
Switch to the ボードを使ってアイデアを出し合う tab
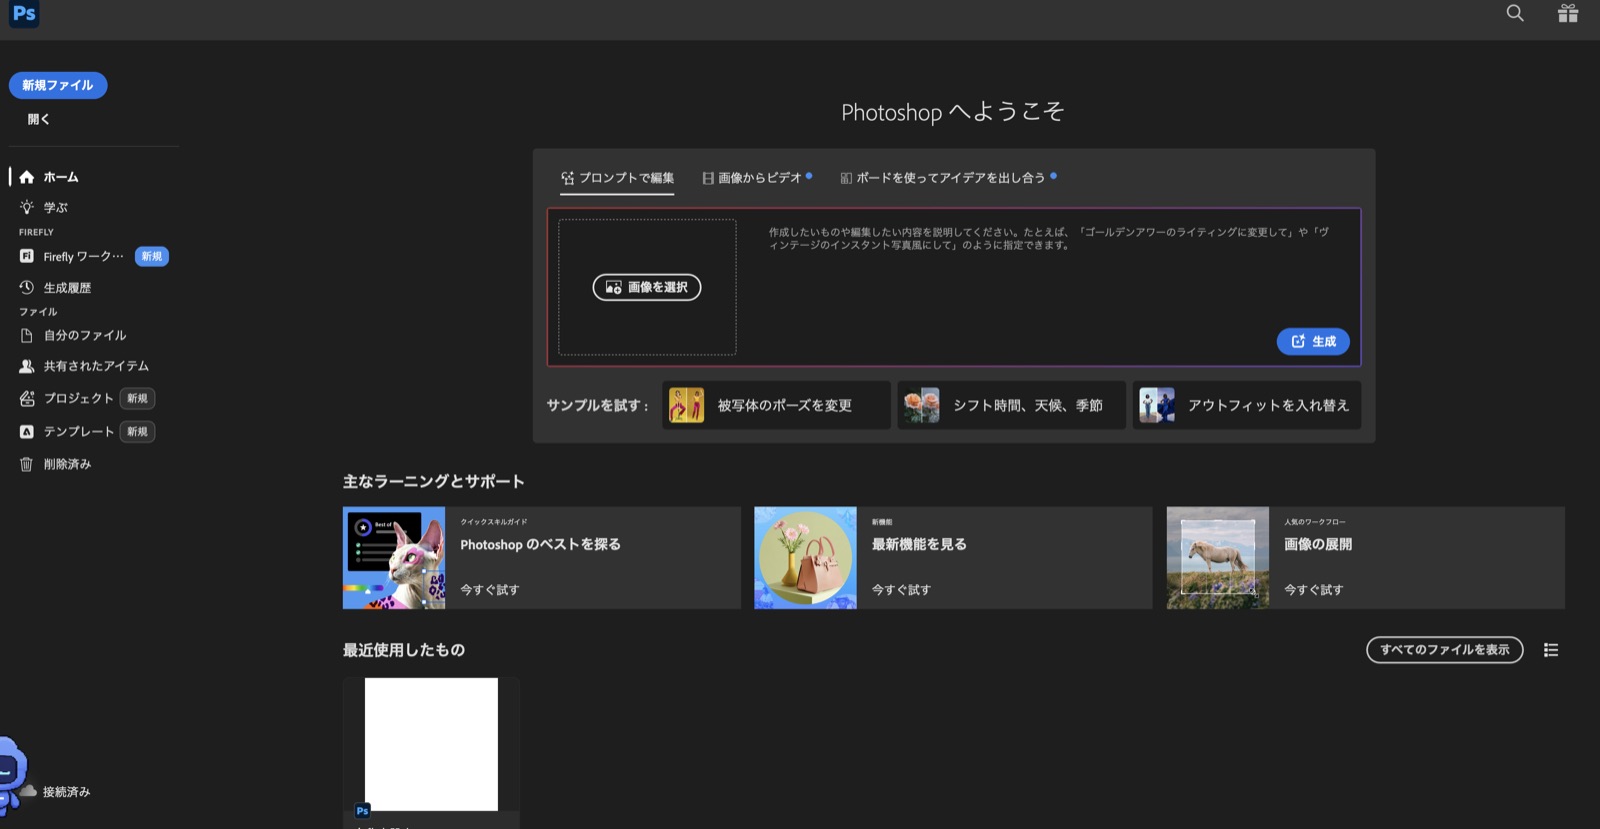948,178
